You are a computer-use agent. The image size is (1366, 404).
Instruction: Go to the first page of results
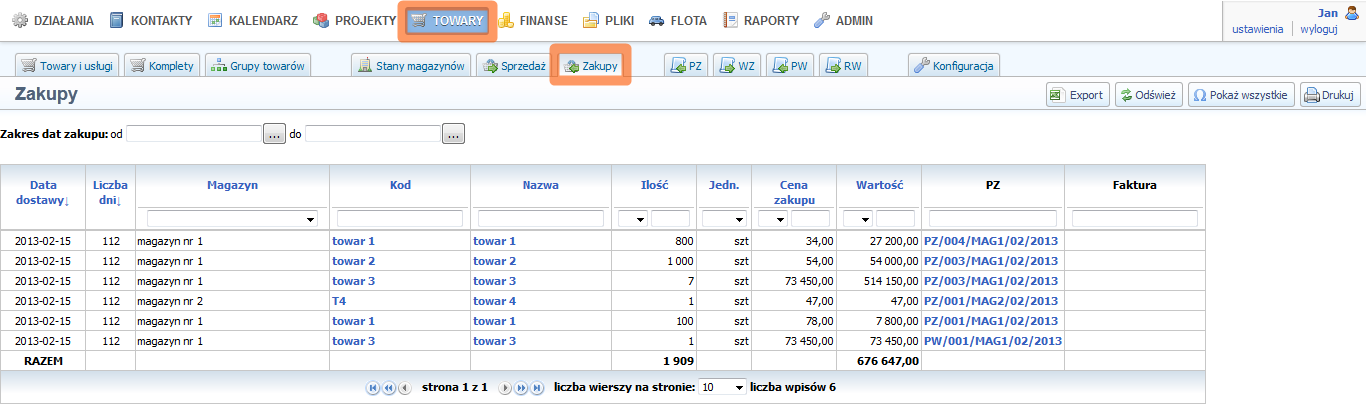[373, 388]
